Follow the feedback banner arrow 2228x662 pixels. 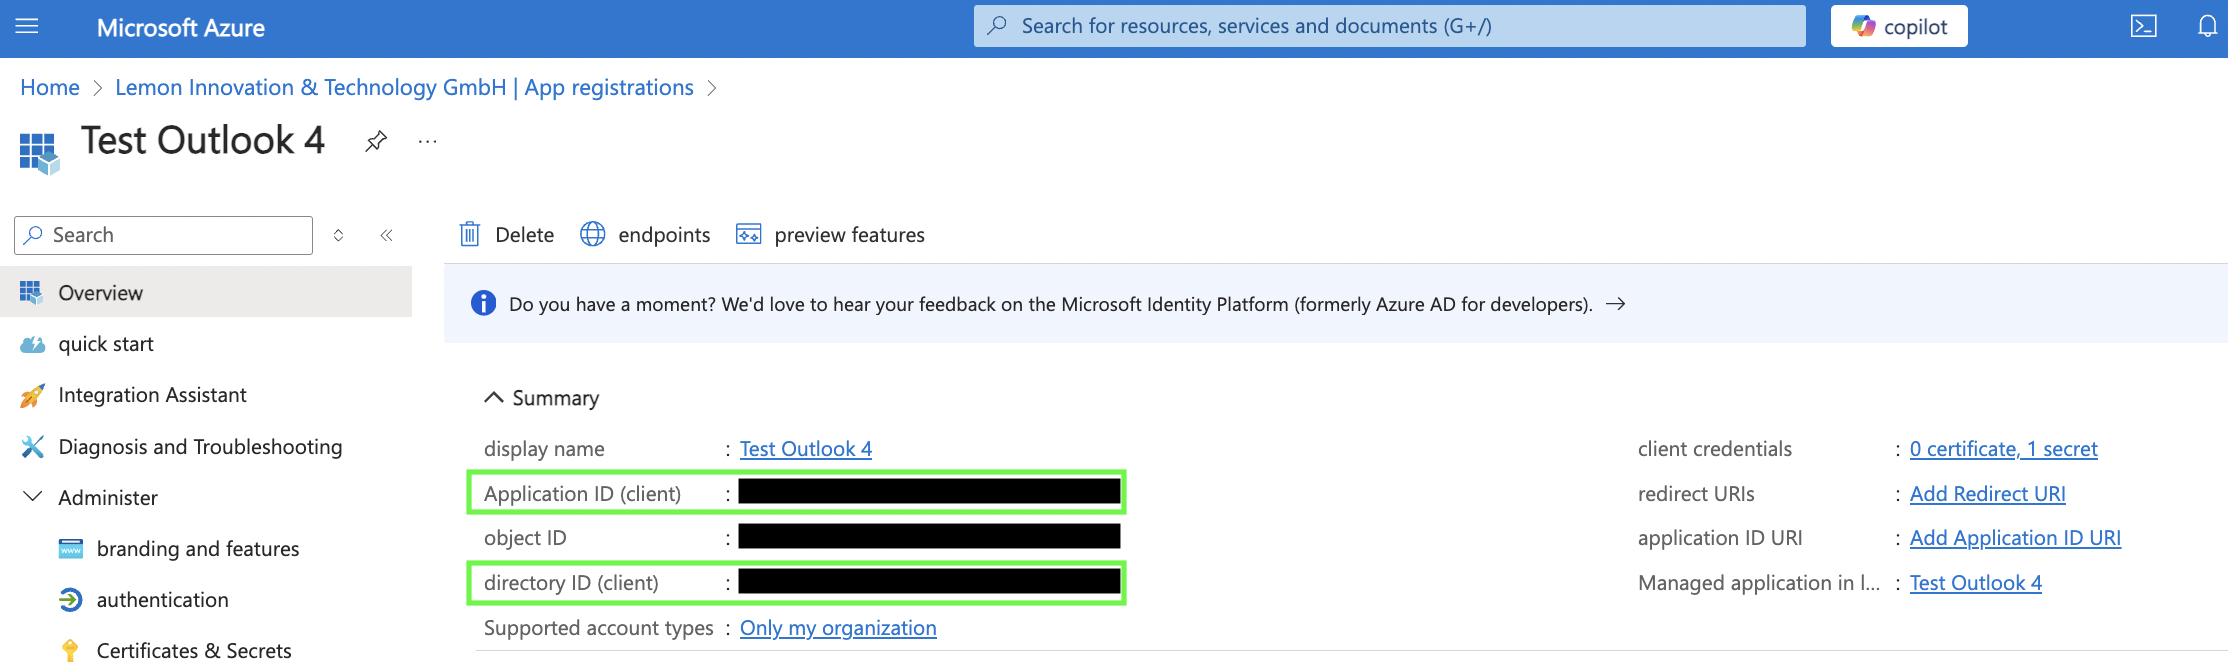pos(1615,304)
